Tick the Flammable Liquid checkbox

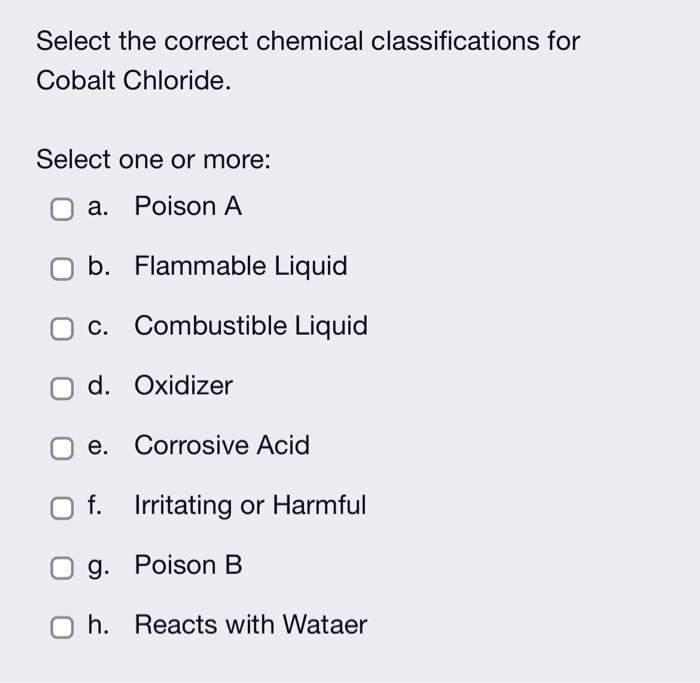click(62, 269)
